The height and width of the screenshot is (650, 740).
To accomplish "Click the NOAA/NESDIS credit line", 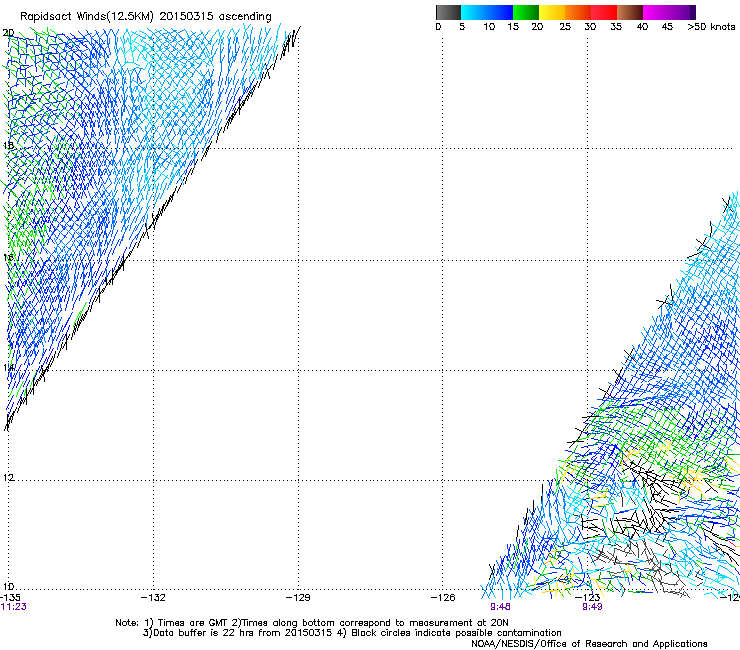I will [x=589, y=644].
